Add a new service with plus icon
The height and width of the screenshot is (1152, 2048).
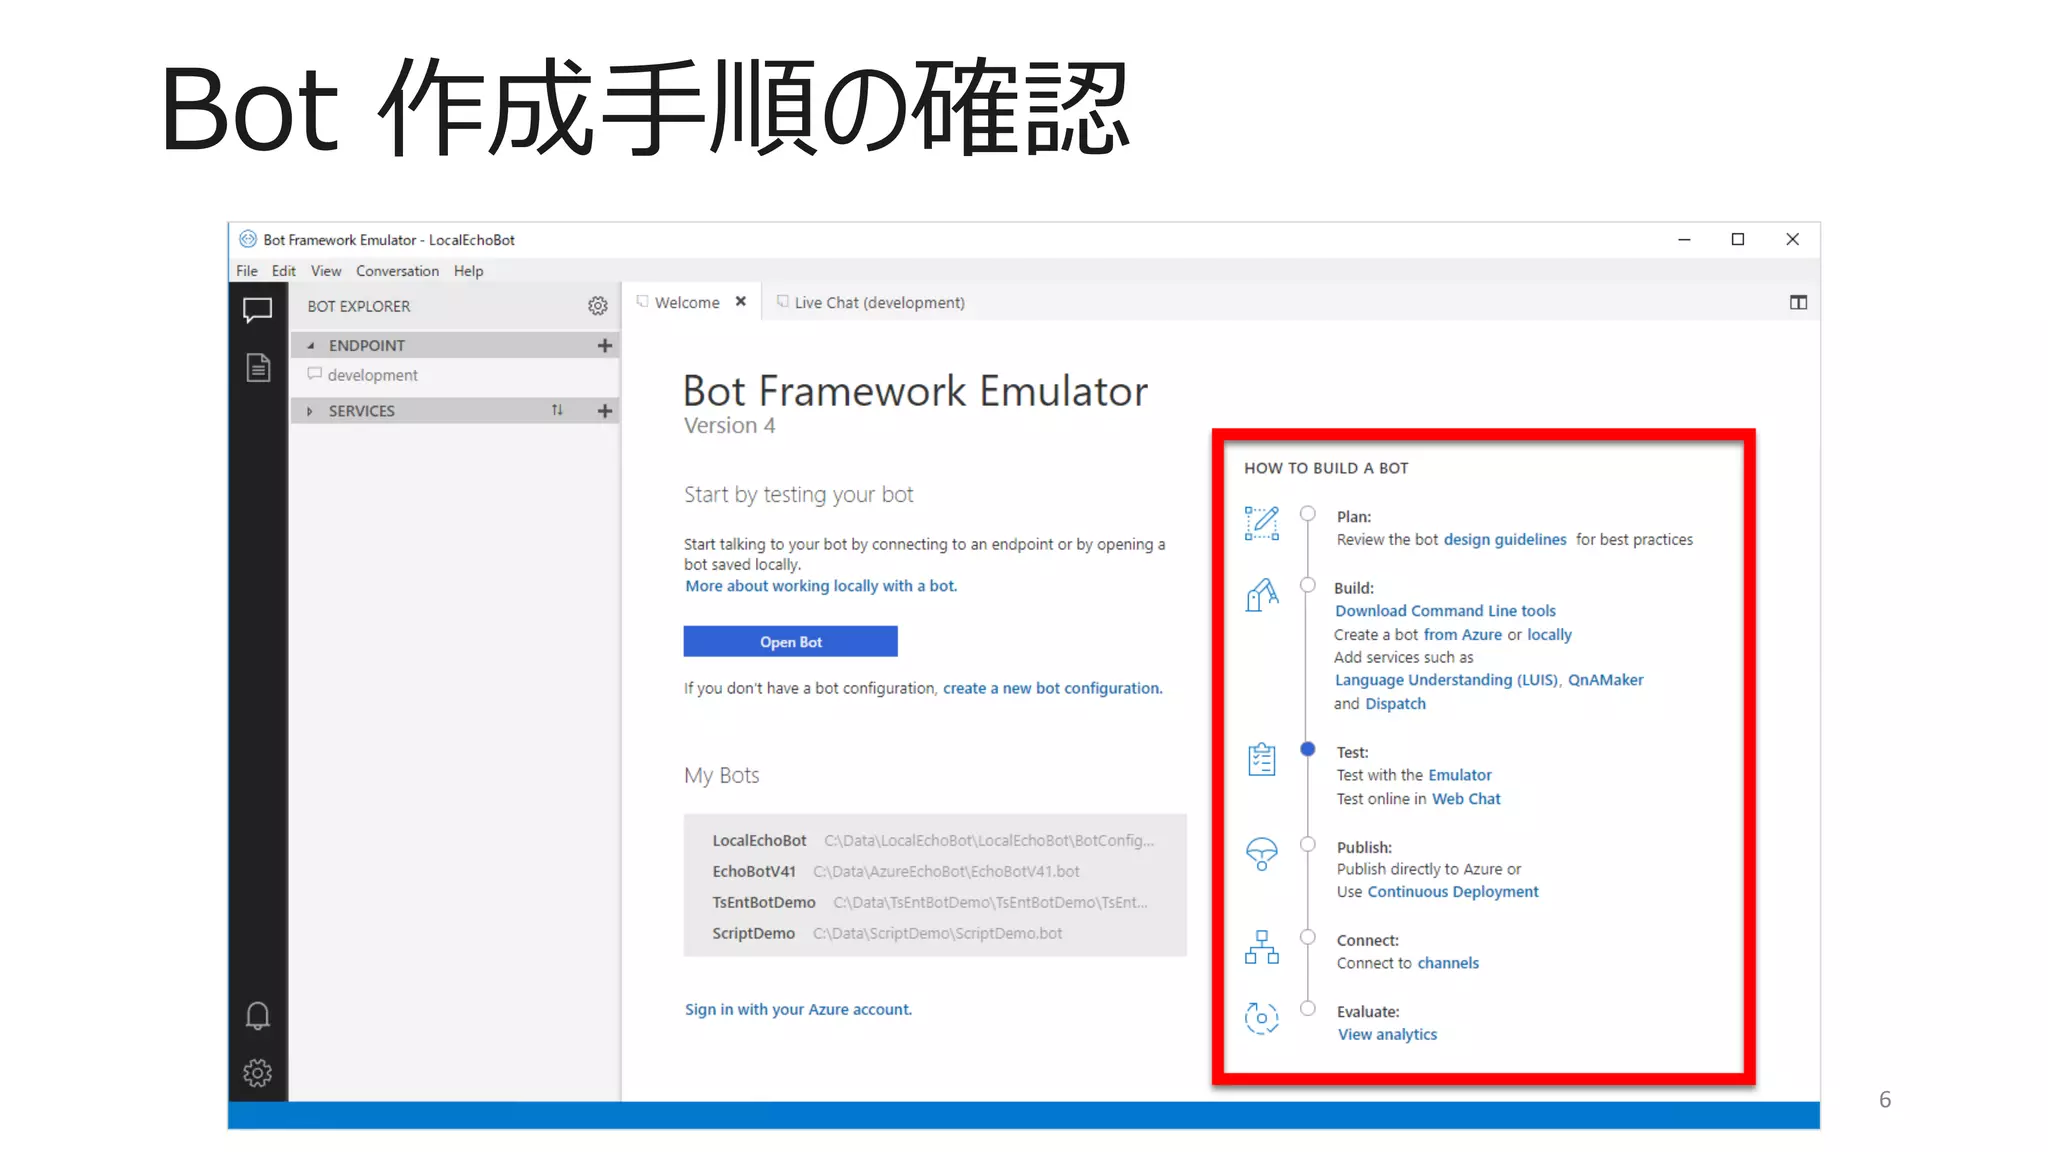[x=604, y=411]
